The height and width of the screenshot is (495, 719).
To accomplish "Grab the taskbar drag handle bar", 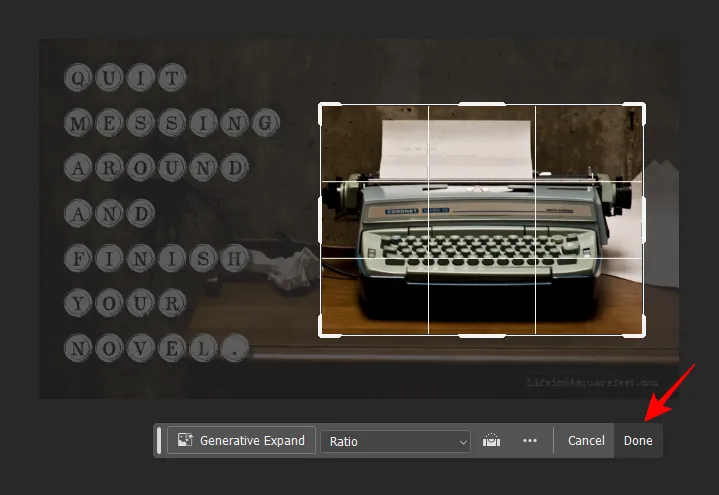I will [x=159, y=440].
